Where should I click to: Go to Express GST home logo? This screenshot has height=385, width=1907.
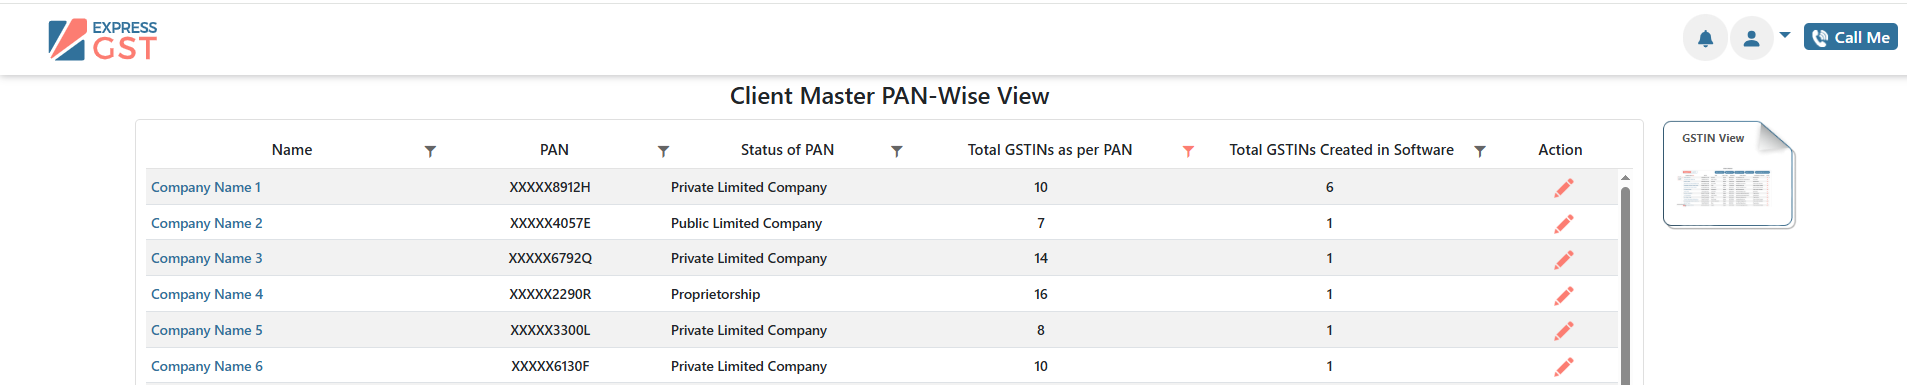tap(103, 40)
